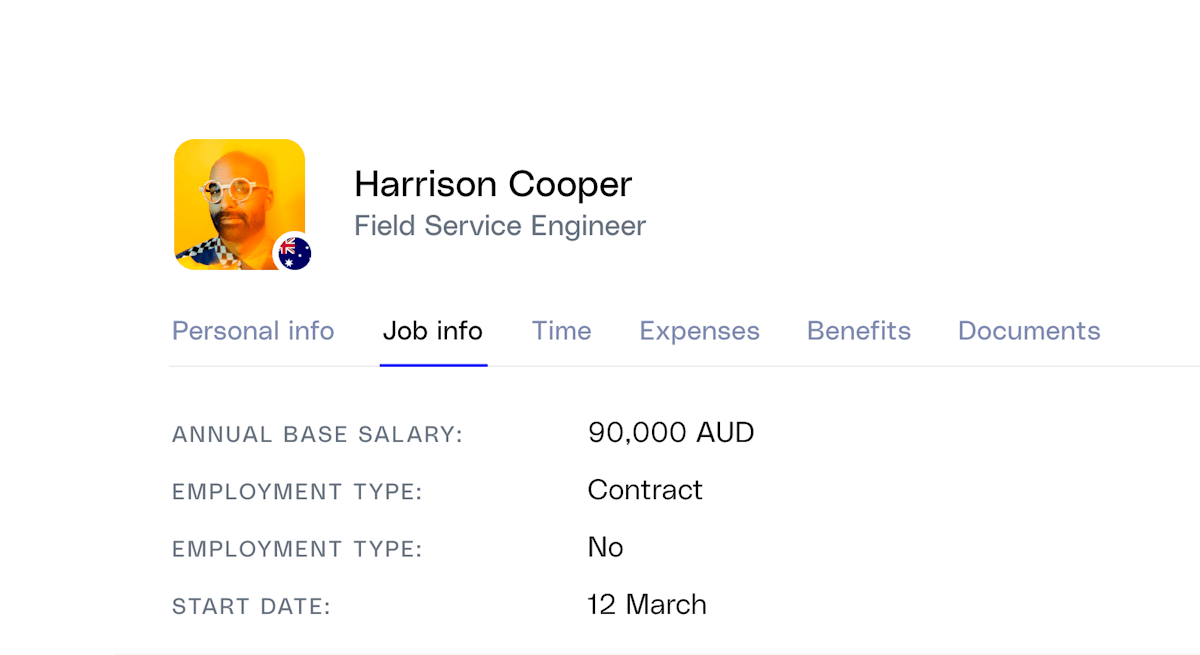Viewport: 1200px width, 655px height.
Task: Select the 90,000 AUD salary value
Action: [x=671, y=433]
